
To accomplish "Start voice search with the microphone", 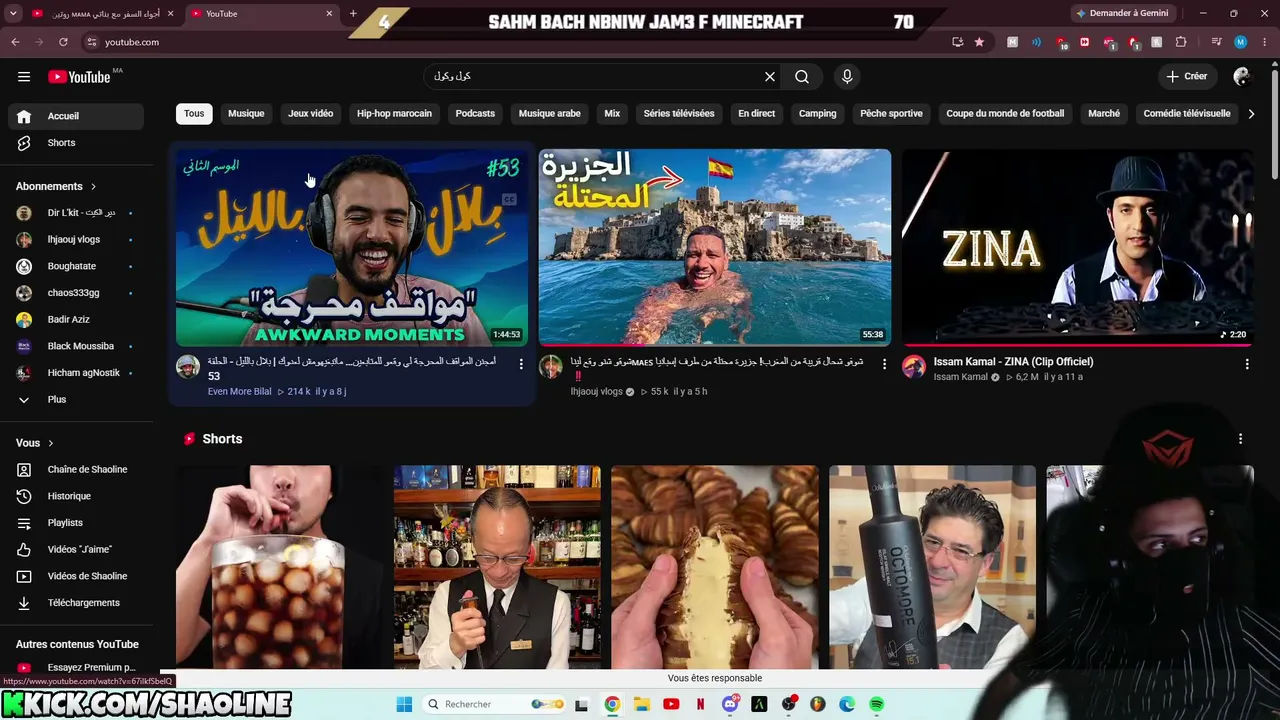I will [847, 77].
